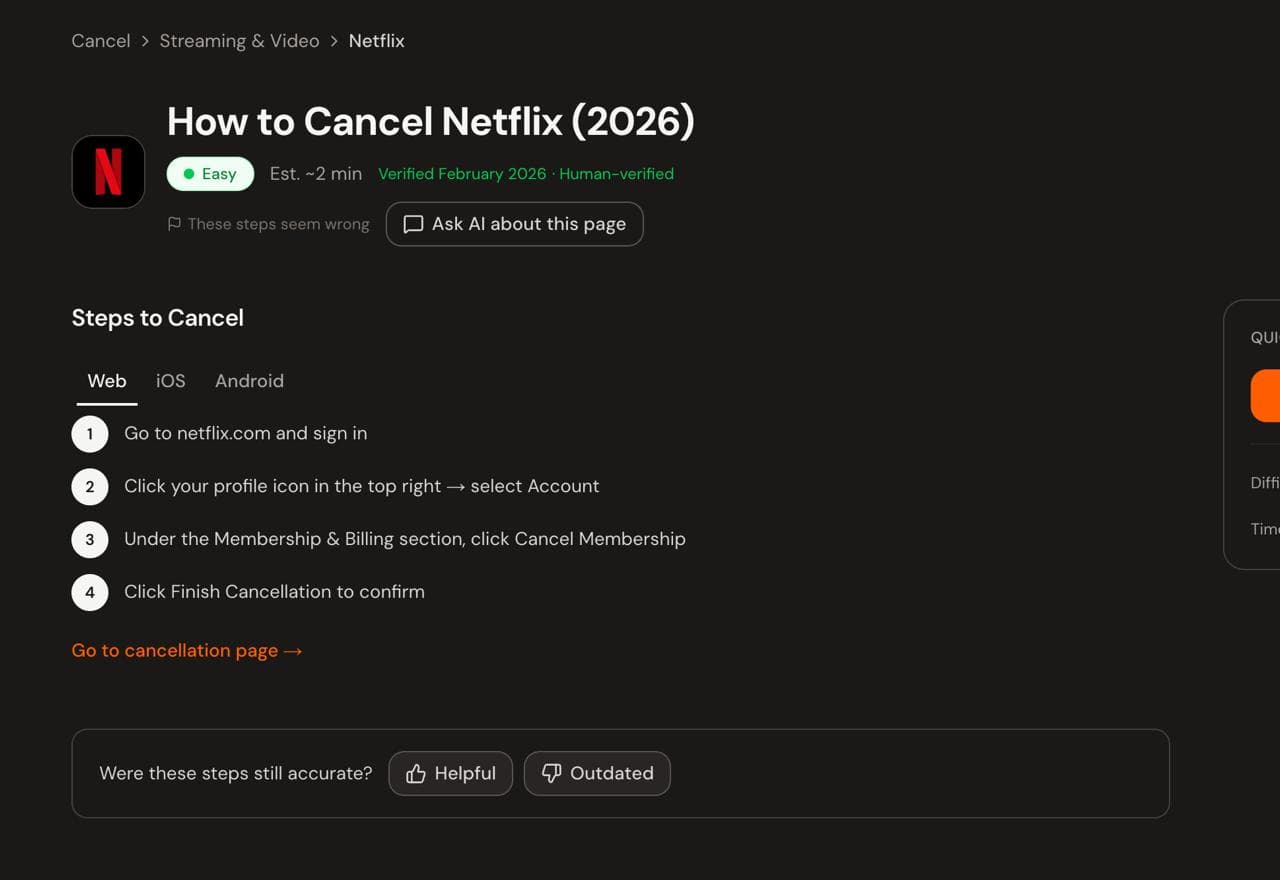The height and width of the screenshot is (880, 1280).
Task: Click the Verified February 2026 label
Action: (462, 174)
